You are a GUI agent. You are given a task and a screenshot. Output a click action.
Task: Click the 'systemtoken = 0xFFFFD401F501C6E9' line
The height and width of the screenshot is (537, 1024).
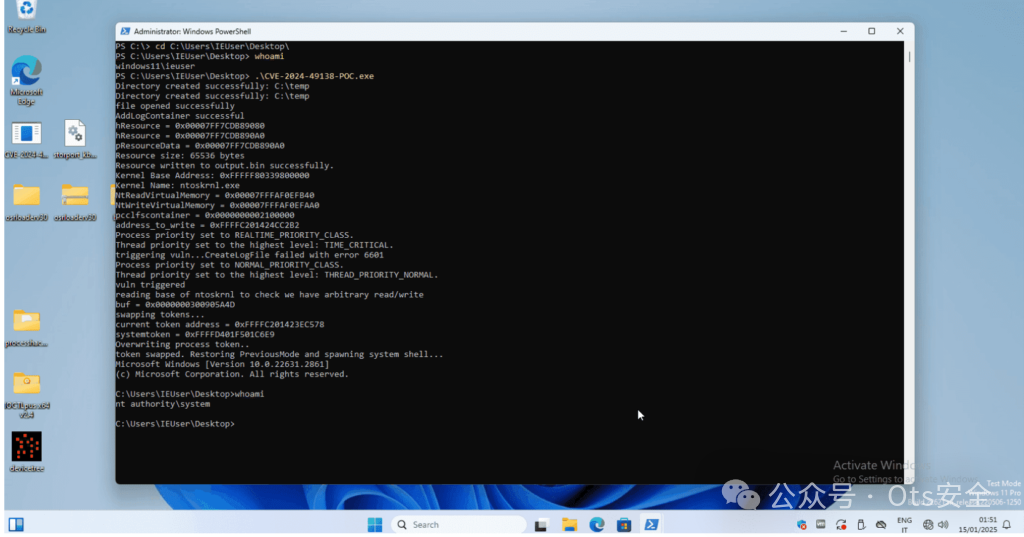pos(195,334)
